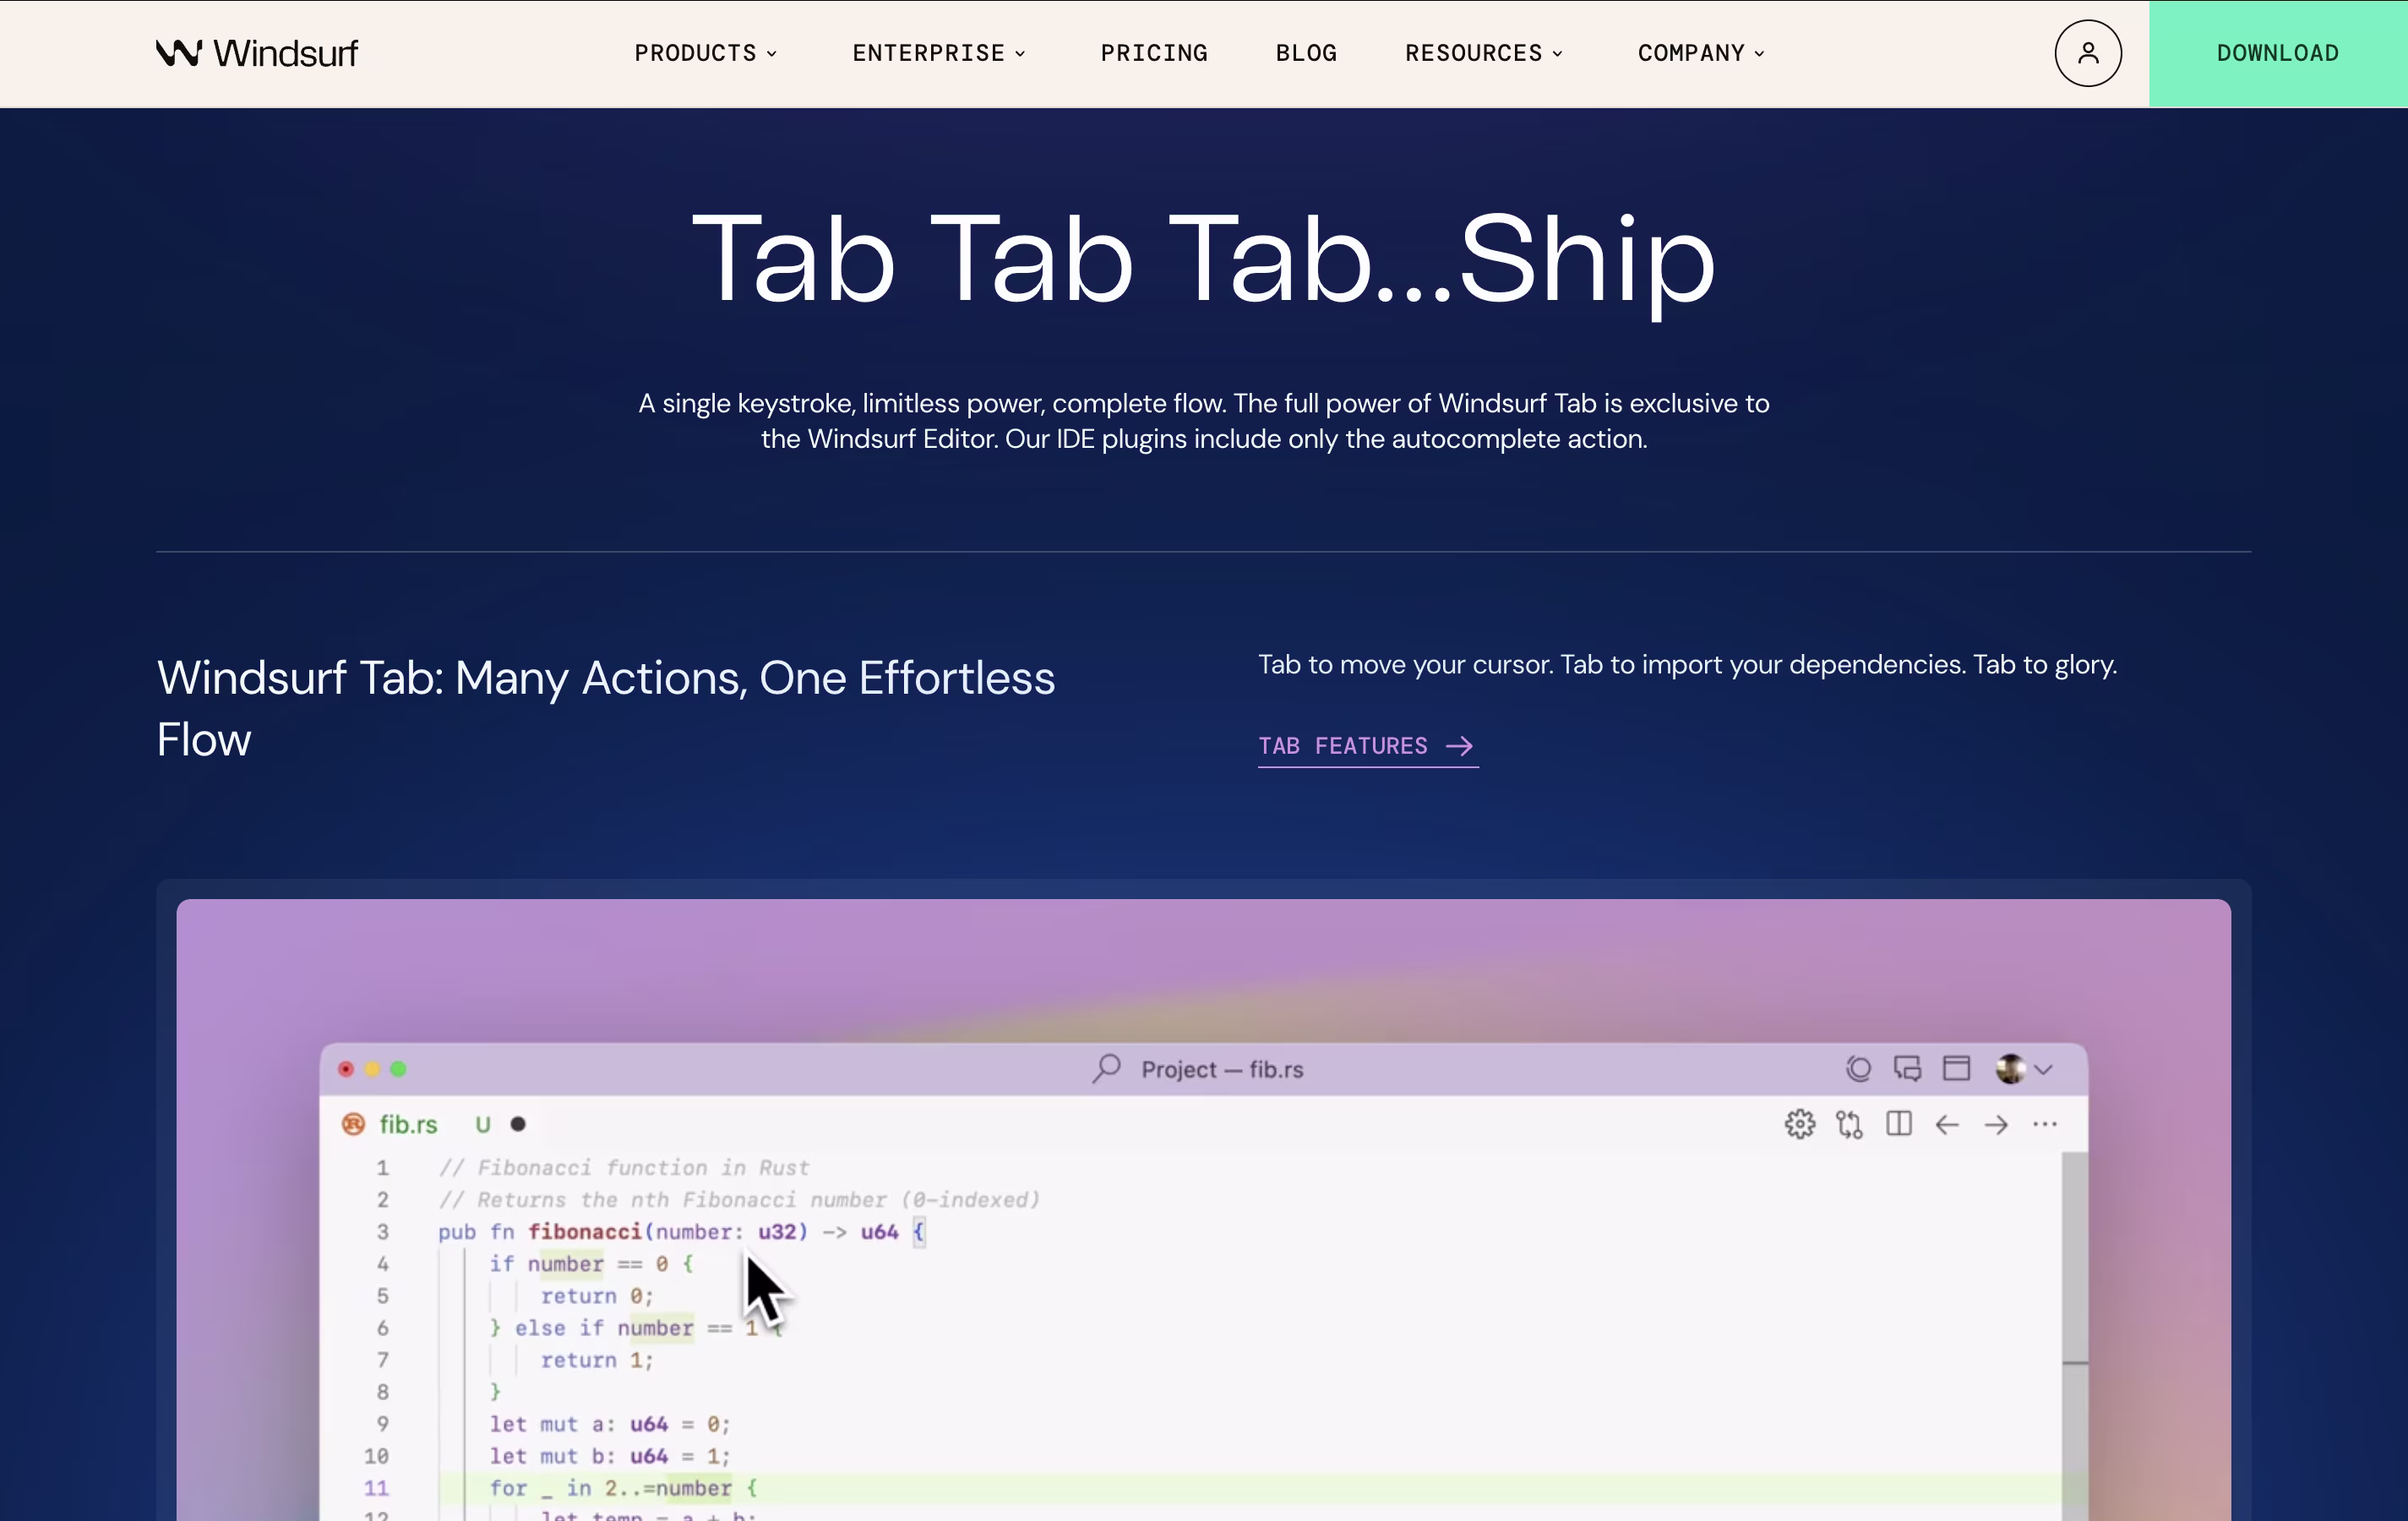Image resolution: width=2408 pixels, height=1521 pixels.
Task: Click the 'return 0;' code line
Action: click(597, 1296)
